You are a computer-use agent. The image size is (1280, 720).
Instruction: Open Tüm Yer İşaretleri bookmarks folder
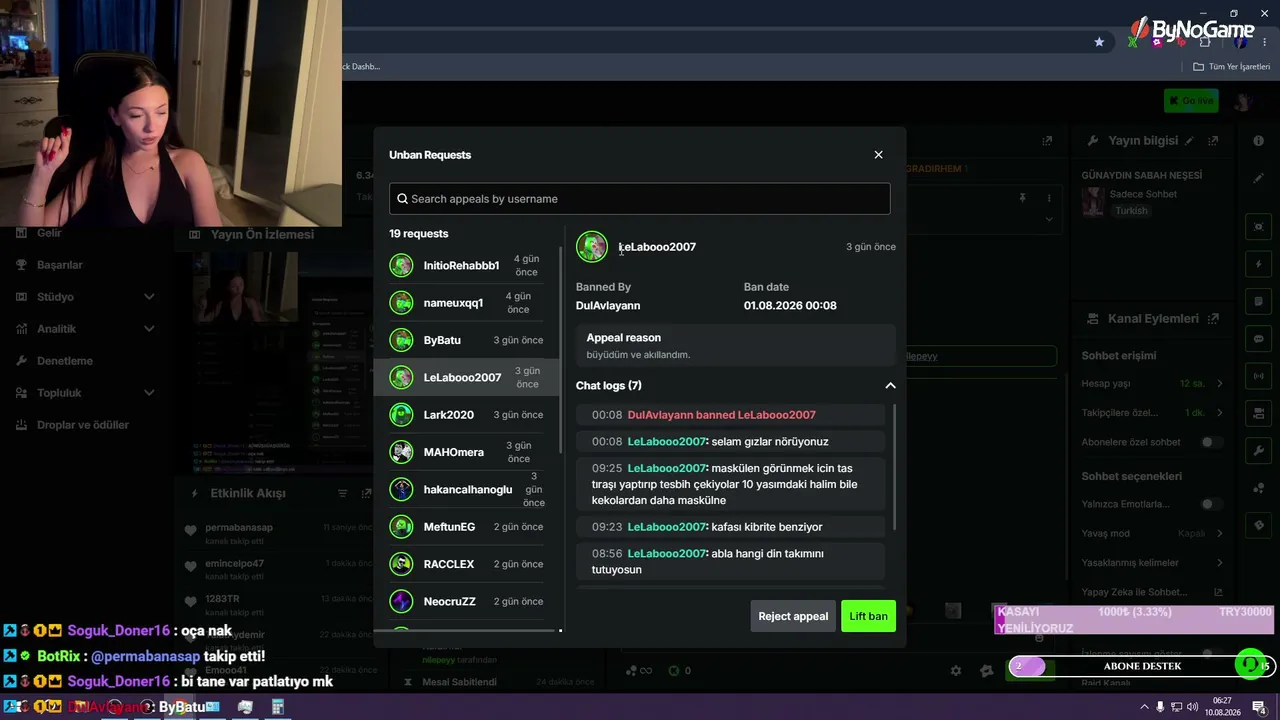1231,67
